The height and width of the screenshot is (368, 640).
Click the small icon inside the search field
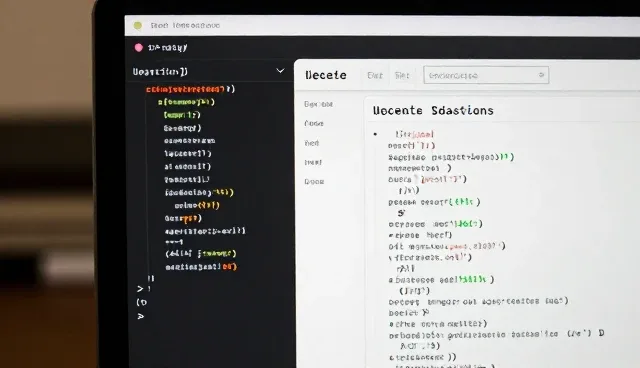[541, 75]
